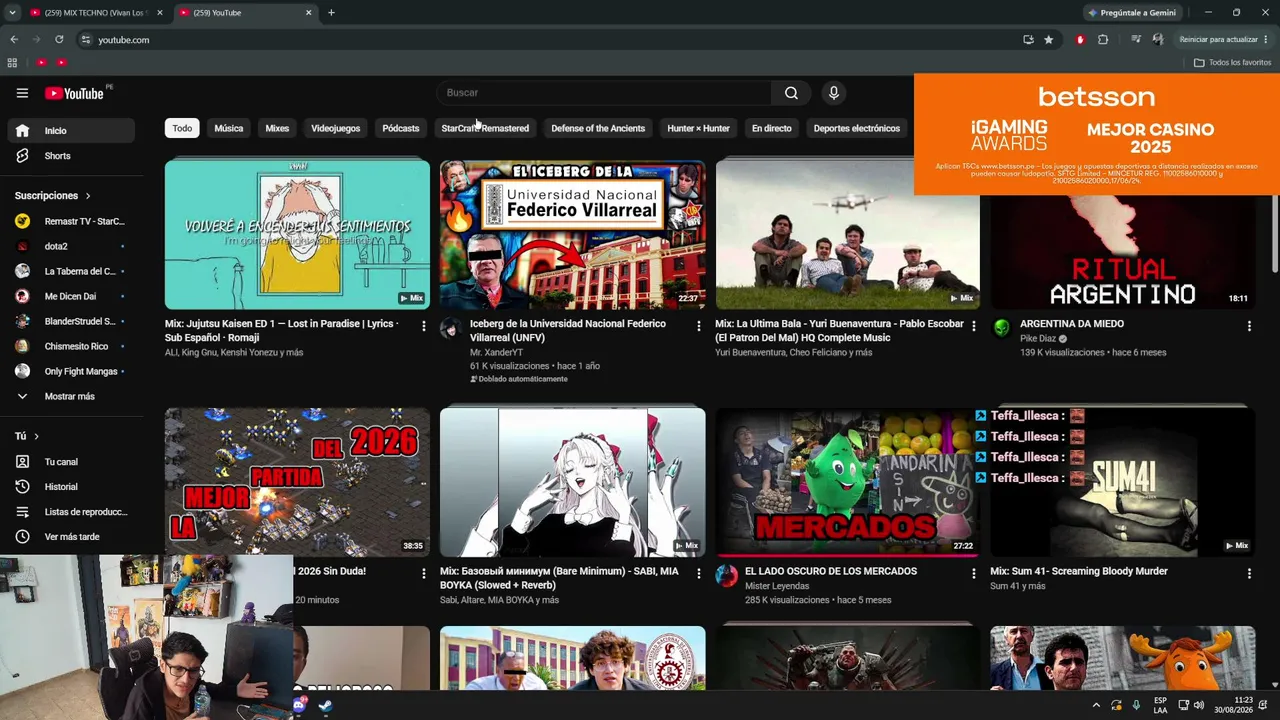The image size is (1280, 720).
Task: Open Tu canal in the sidebar
Action: 71,462
